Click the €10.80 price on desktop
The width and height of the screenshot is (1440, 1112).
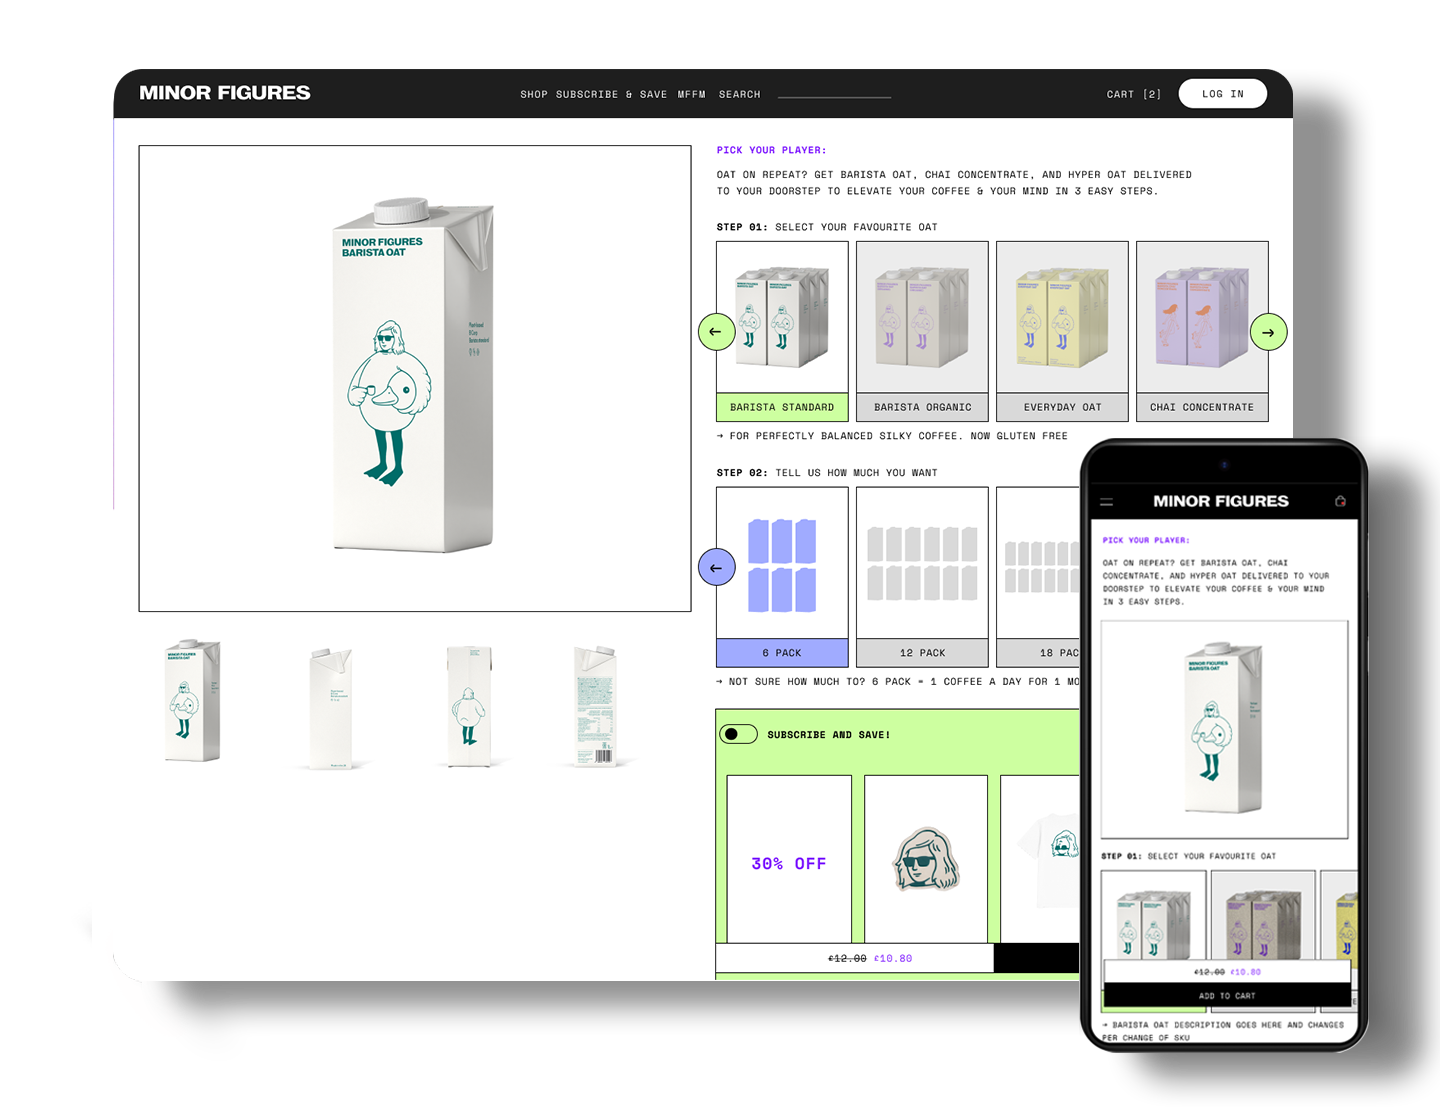[893, 959]
